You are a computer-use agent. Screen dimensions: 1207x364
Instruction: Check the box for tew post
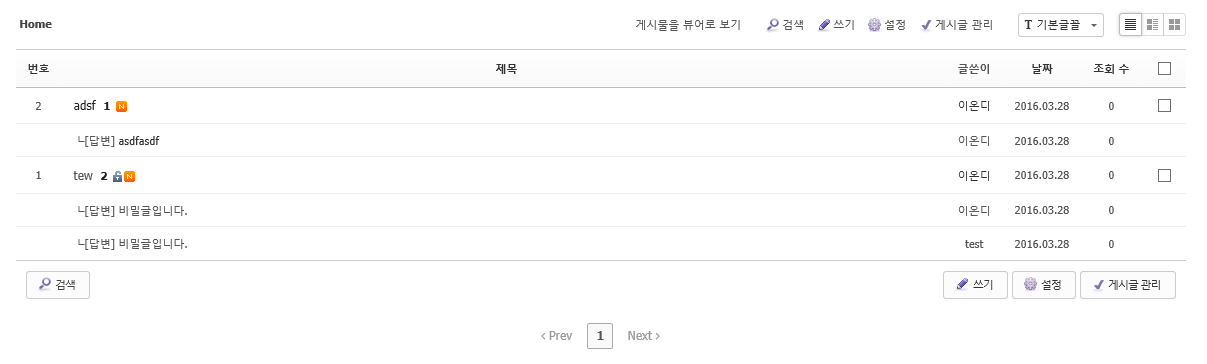coord(1164,175)
